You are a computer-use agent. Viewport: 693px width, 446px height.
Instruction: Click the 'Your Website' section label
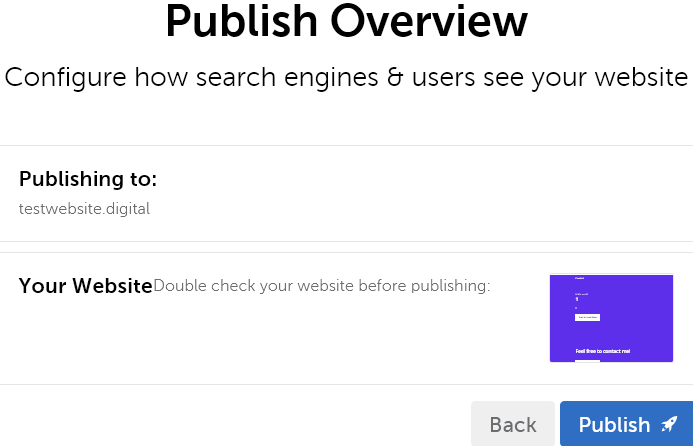point(85,286)
